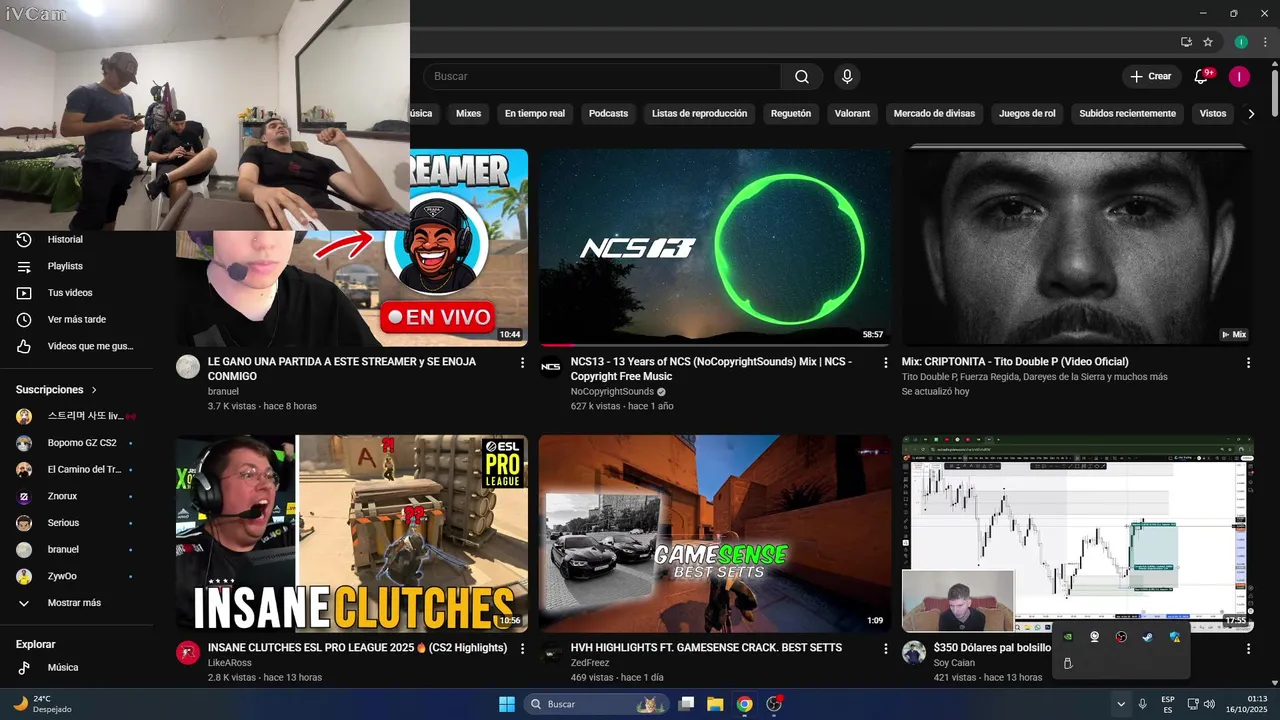This screenshot has width=1280, height=720.
Task: Select Mercado de divisas chip
Action: click(934, 114)
